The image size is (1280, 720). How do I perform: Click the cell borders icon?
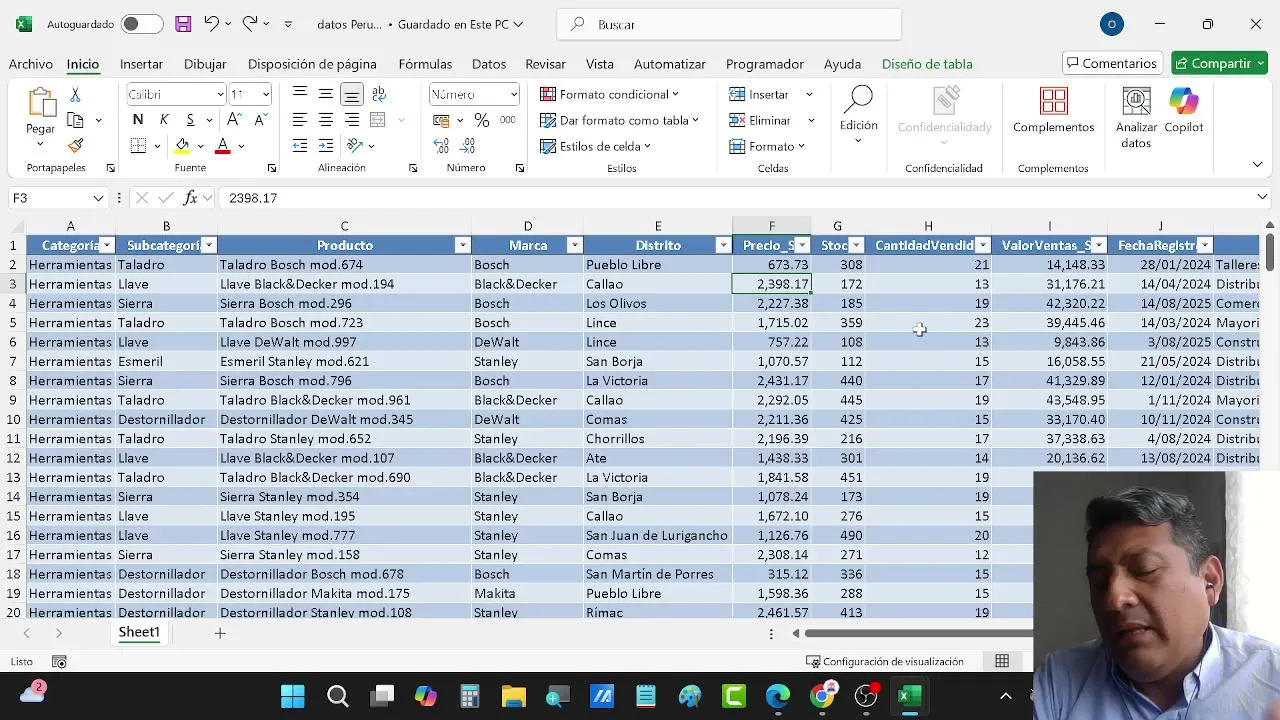pos(139,146)
